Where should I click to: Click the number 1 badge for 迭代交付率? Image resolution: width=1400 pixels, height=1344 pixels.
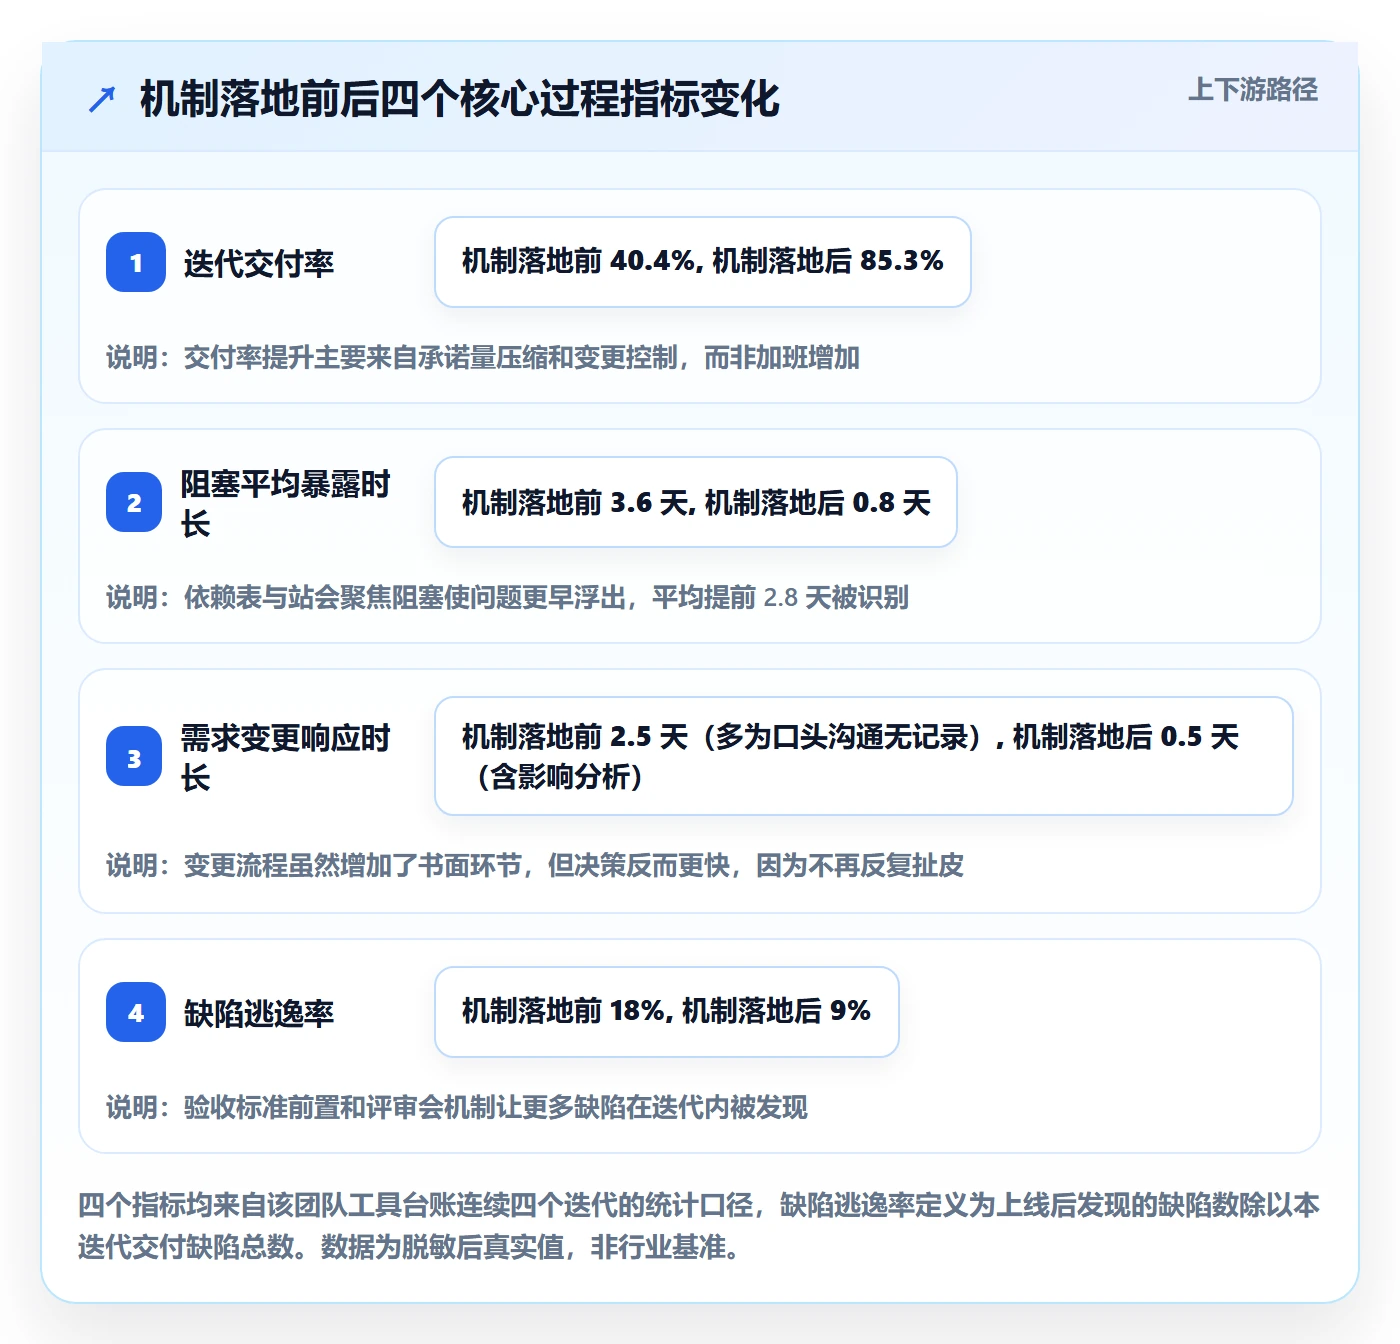click(136, 262)
